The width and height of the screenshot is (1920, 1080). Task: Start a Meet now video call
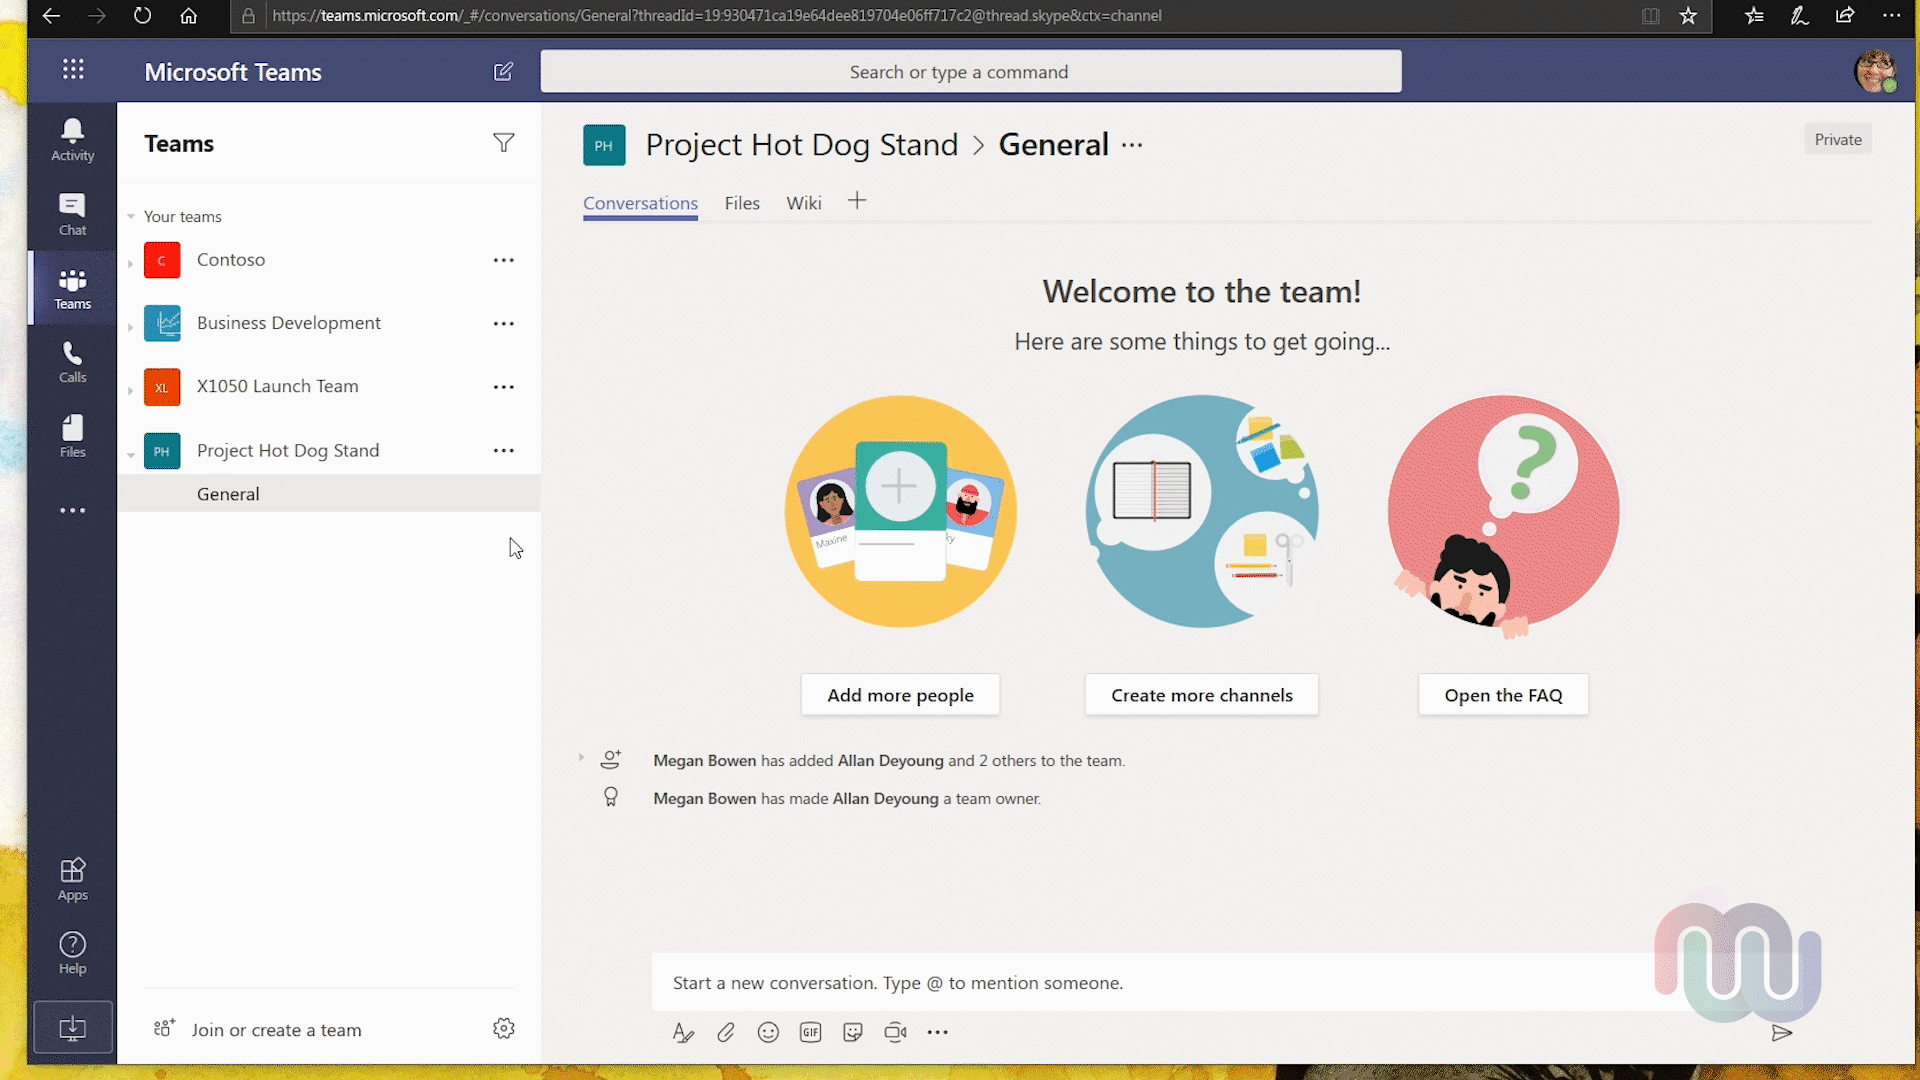pos(896,1033)
